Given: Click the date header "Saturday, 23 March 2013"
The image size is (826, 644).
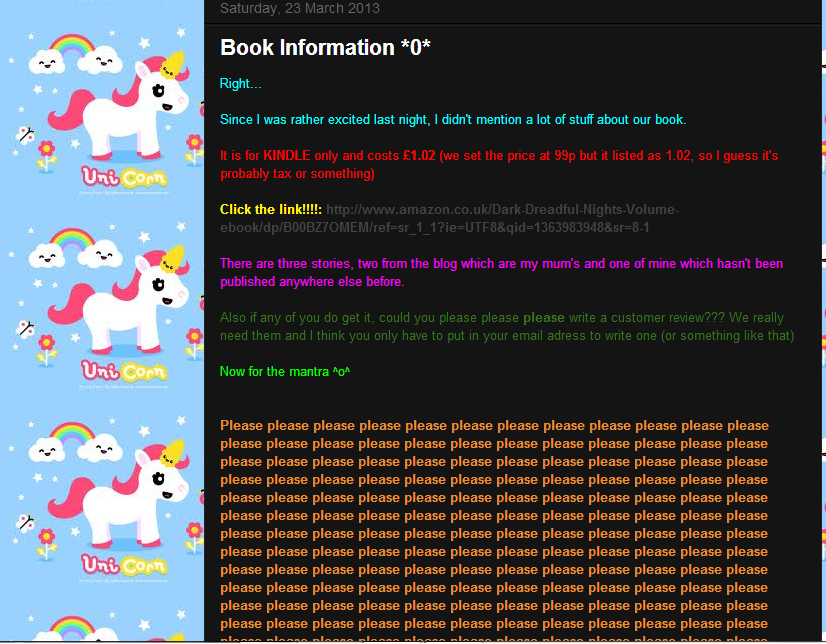Looking at the screenshot, I should 300,8.
